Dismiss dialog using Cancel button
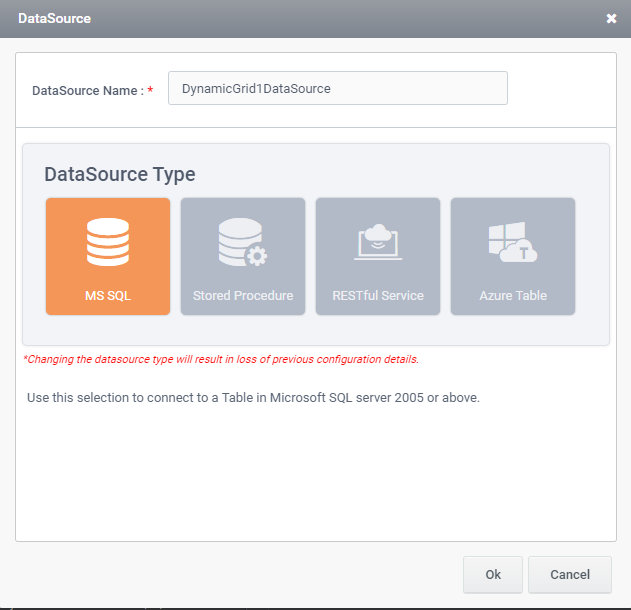 570,575
